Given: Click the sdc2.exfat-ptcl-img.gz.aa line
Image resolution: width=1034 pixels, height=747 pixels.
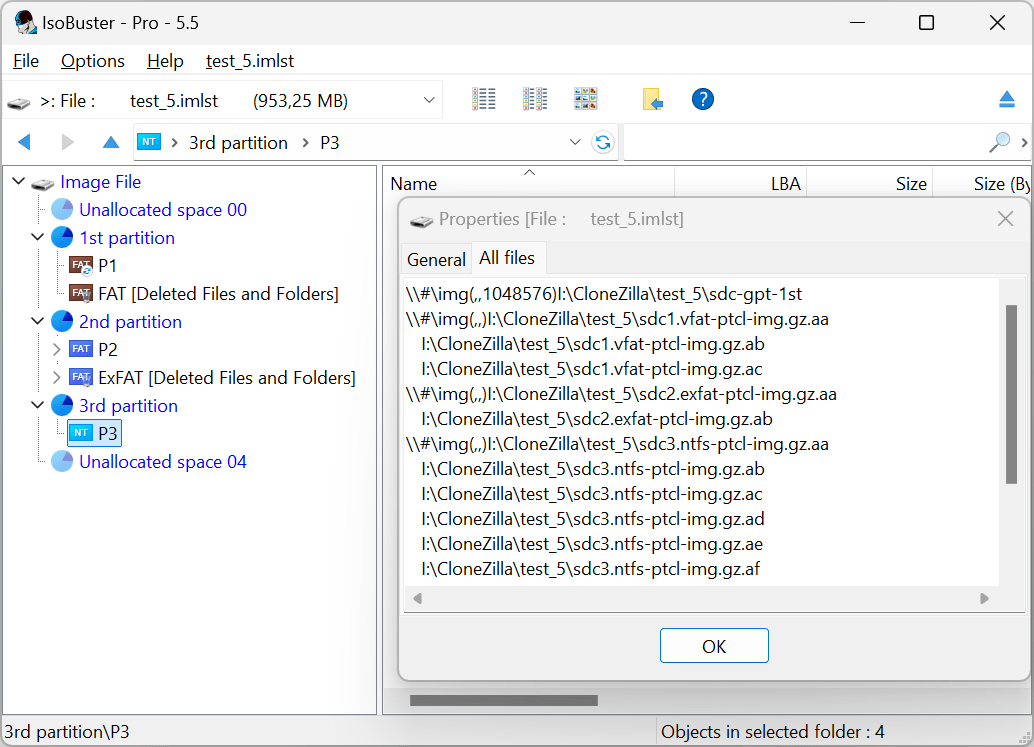Looking at the screenshot, I should 621,394.
